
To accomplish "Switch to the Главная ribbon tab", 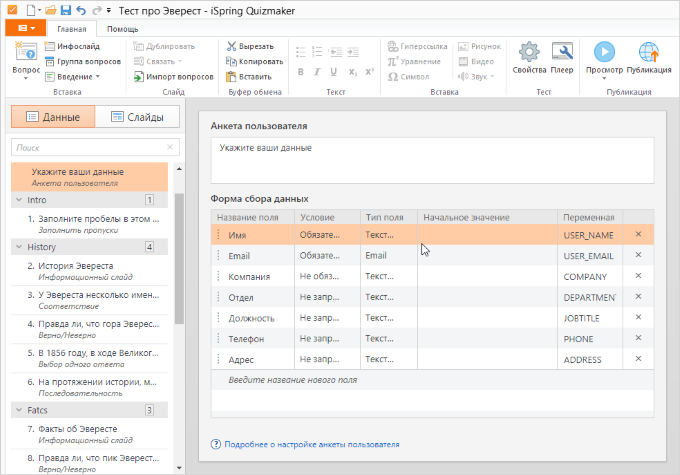I will (72, 29).
